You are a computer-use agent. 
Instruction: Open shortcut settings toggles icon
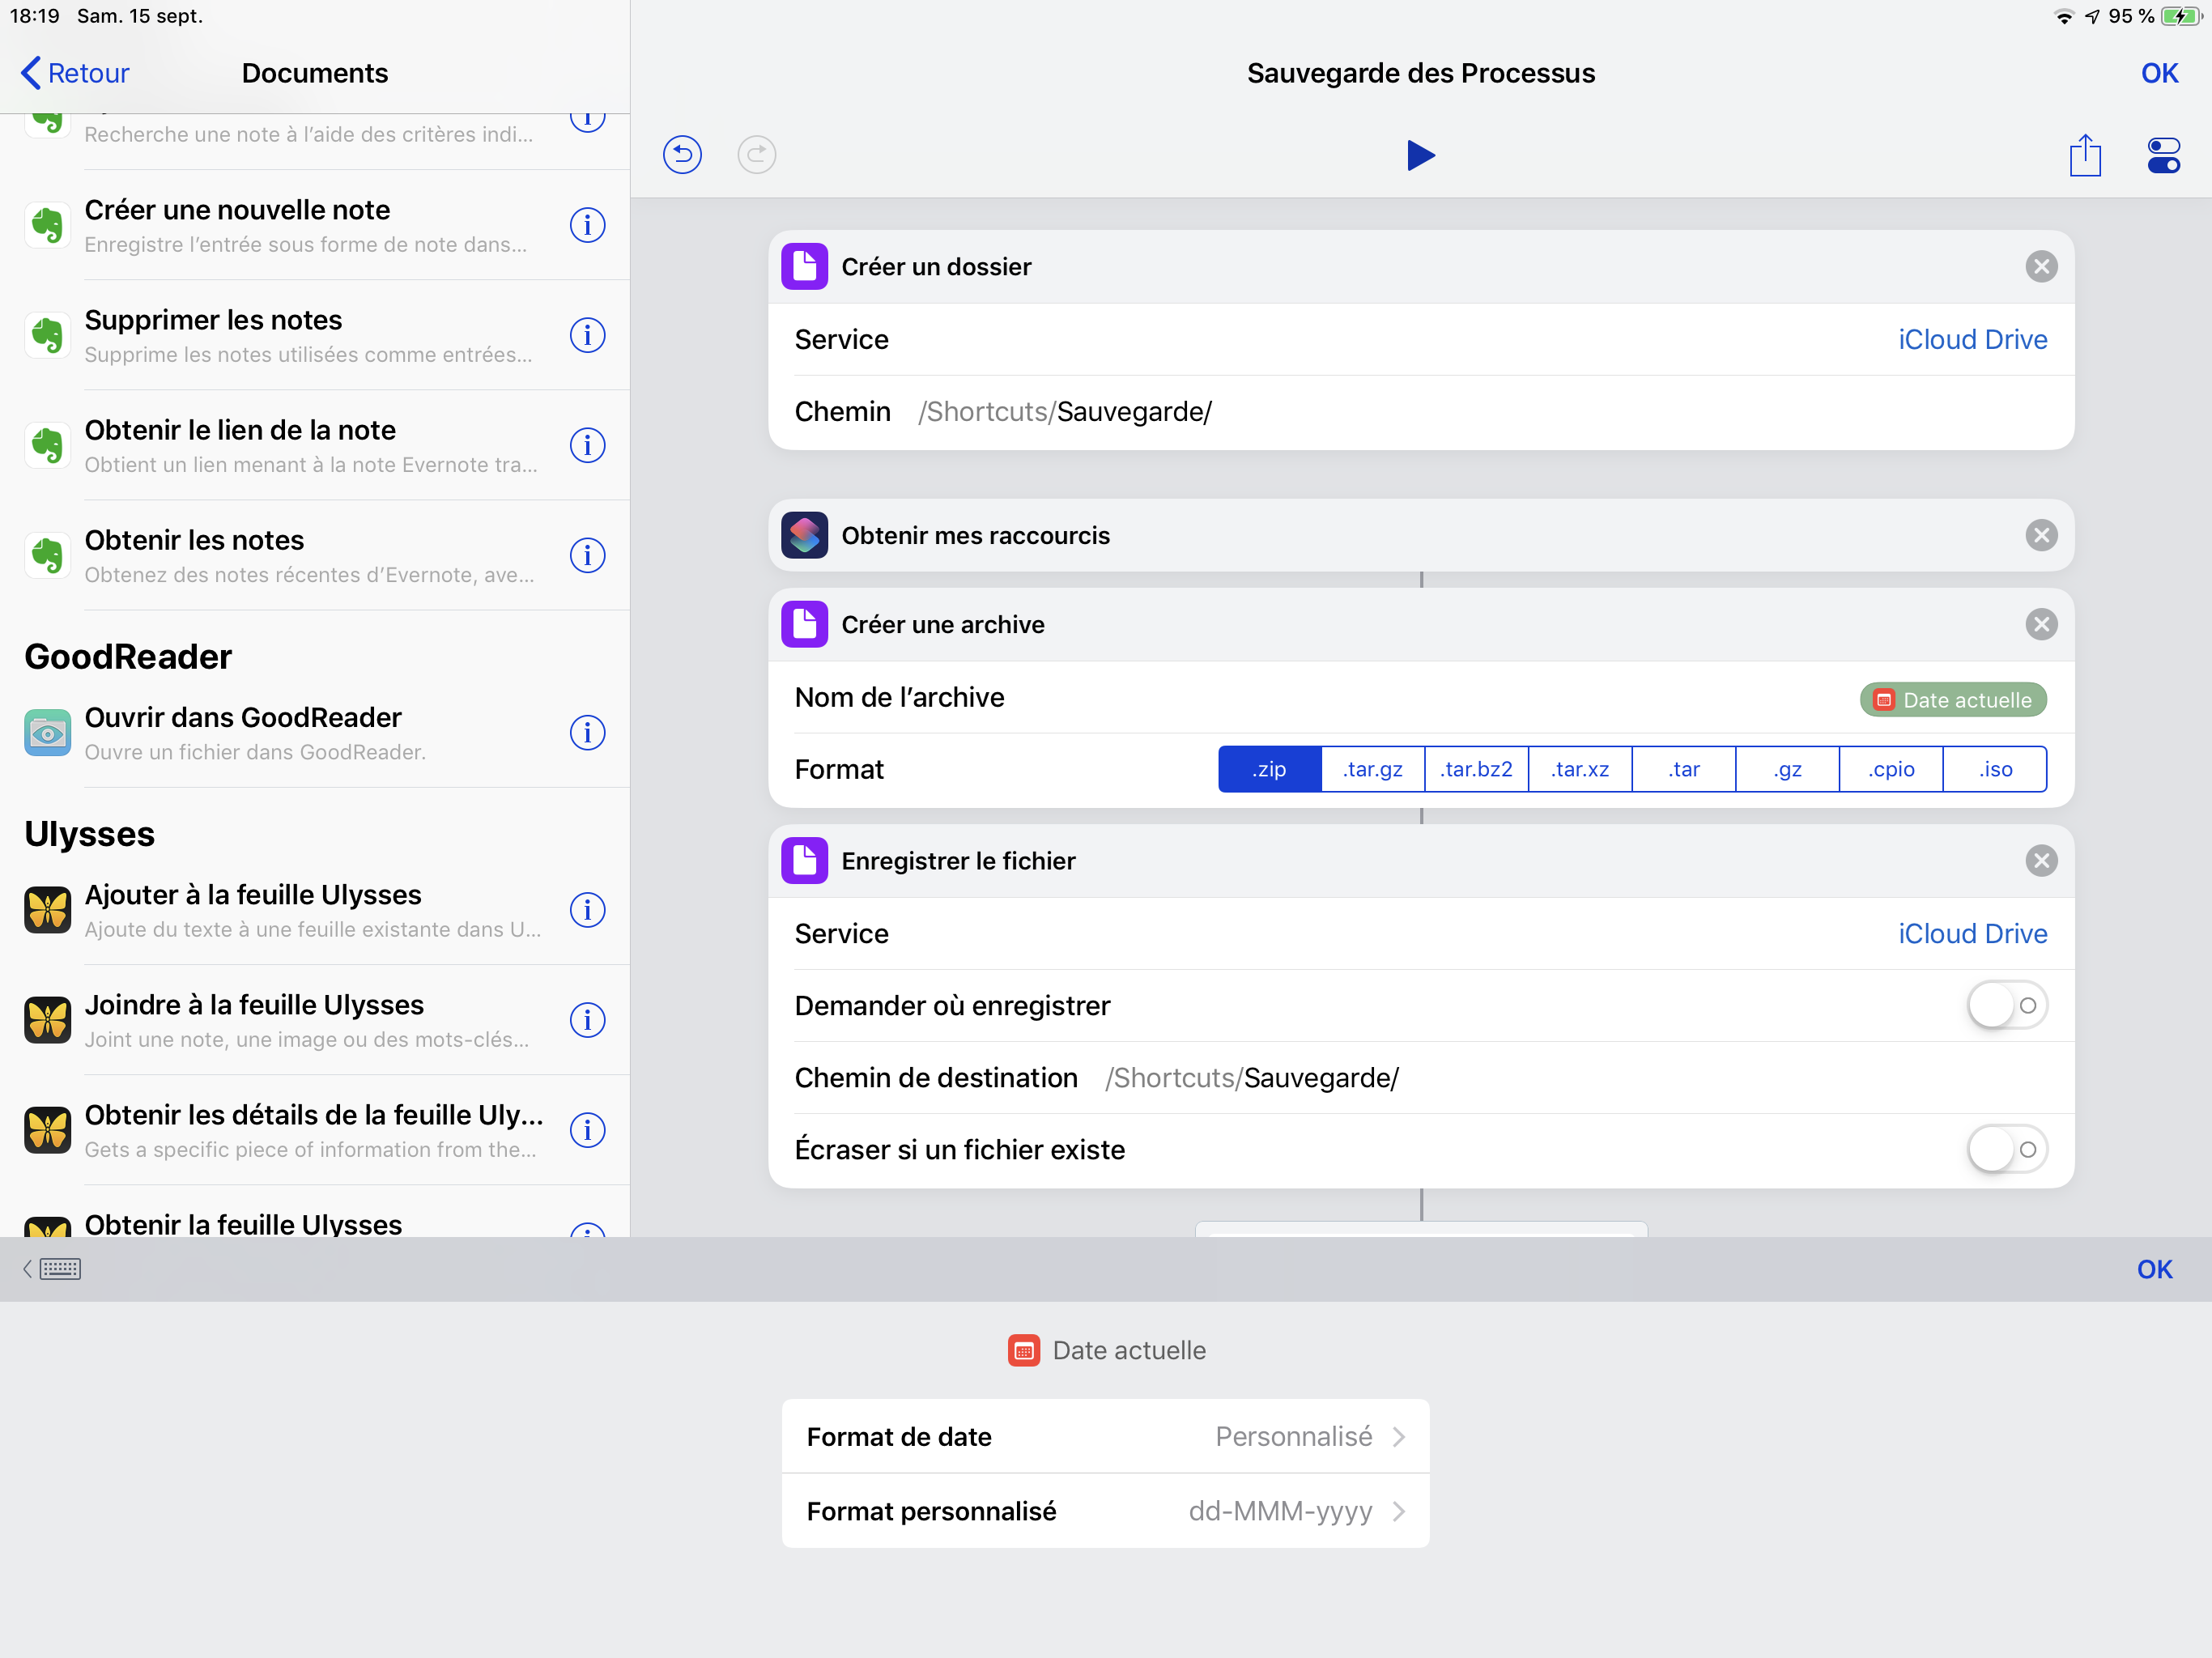point(2163,156)
